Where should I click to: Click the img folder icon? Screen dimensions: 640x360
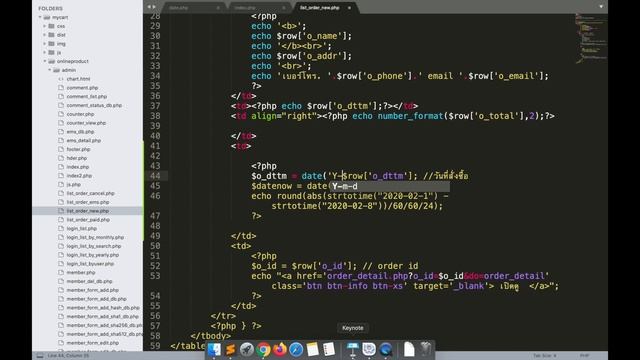(51, 43)
